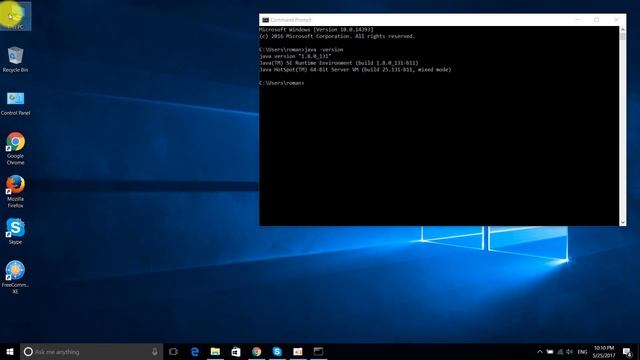Click the Java HotSpot 64-Bit Server line

[355, 70]
